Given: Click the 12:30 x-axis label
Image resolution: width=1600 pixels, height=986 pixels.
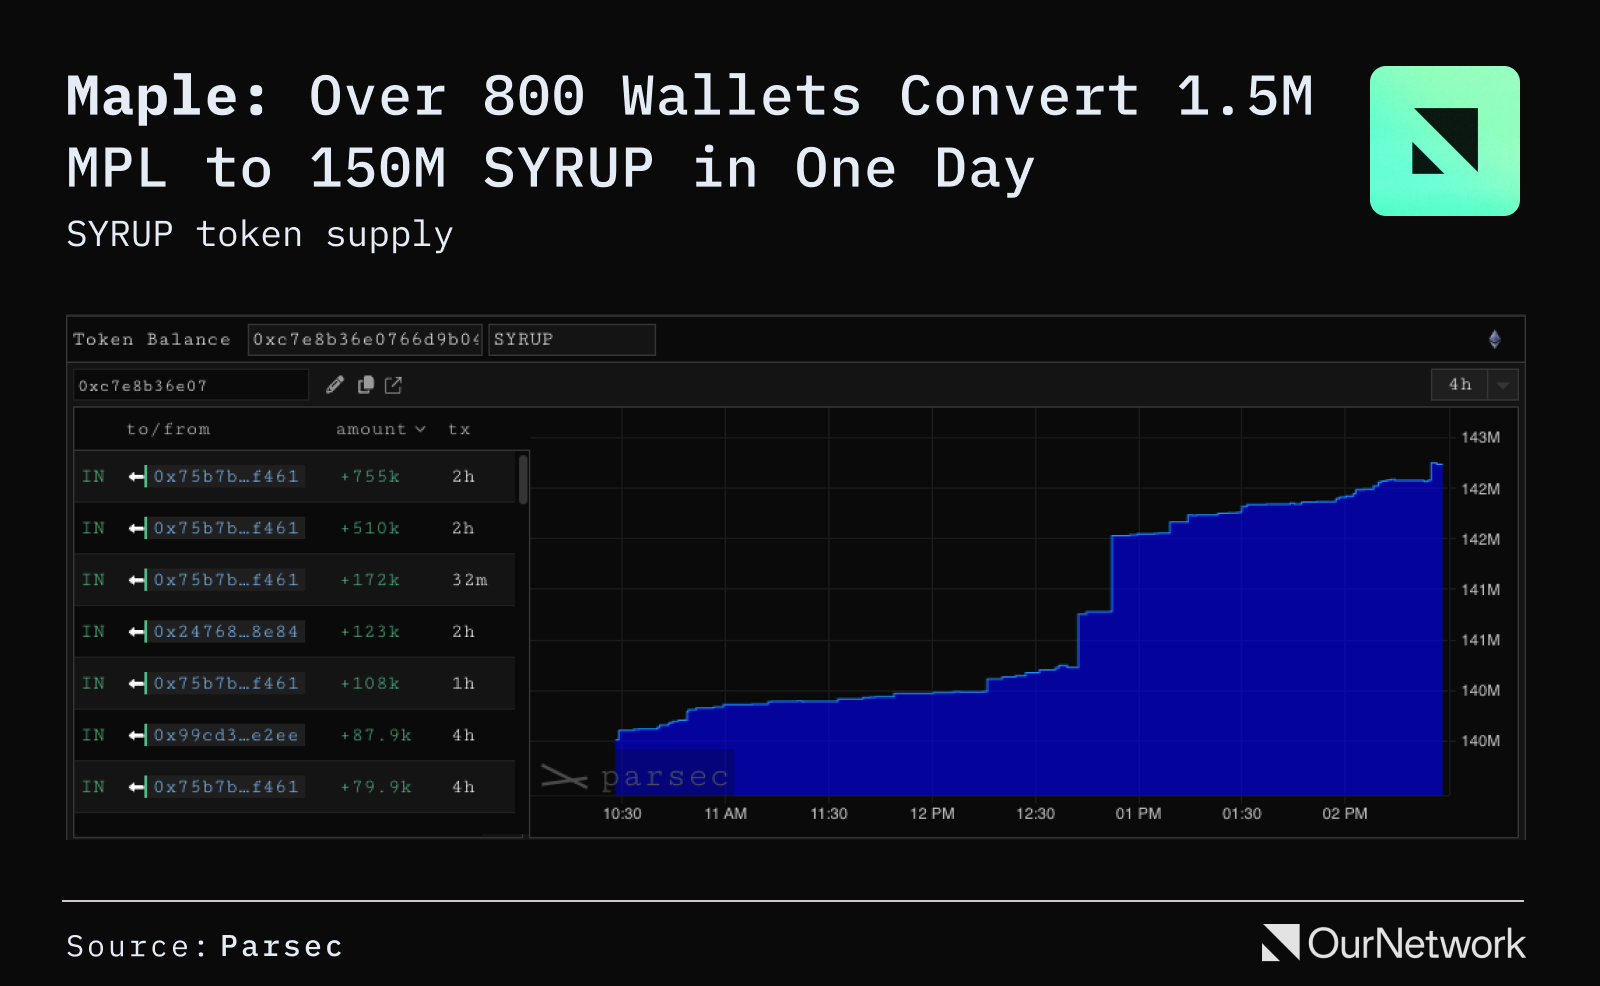Looking at the screenshot, I should pyautogui.click(x=1036, y=814).
